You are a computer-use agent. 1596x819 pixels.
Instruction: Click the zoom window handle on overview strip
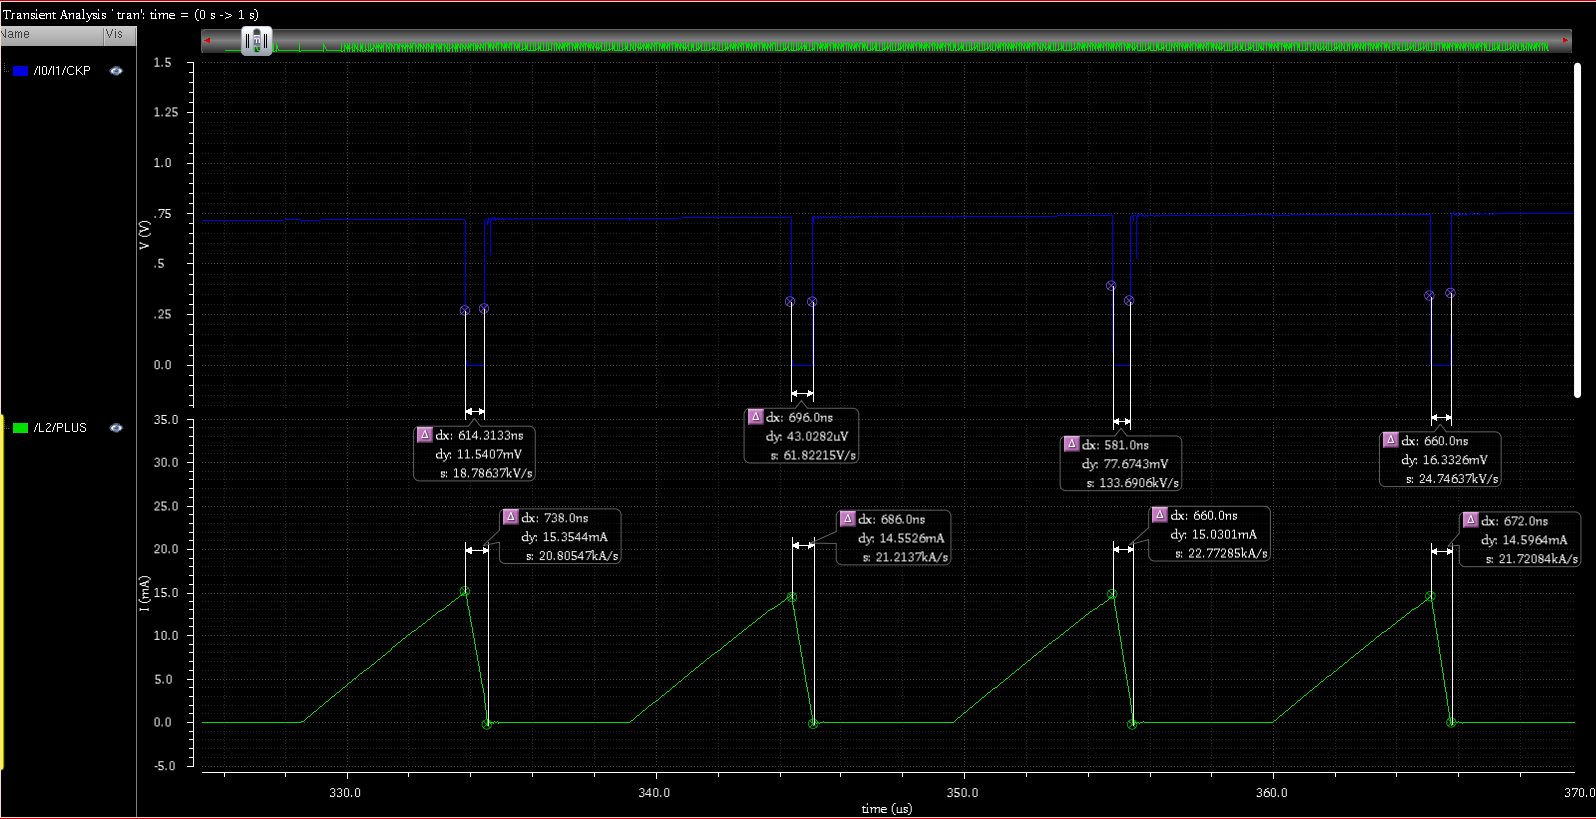[257, 41]
